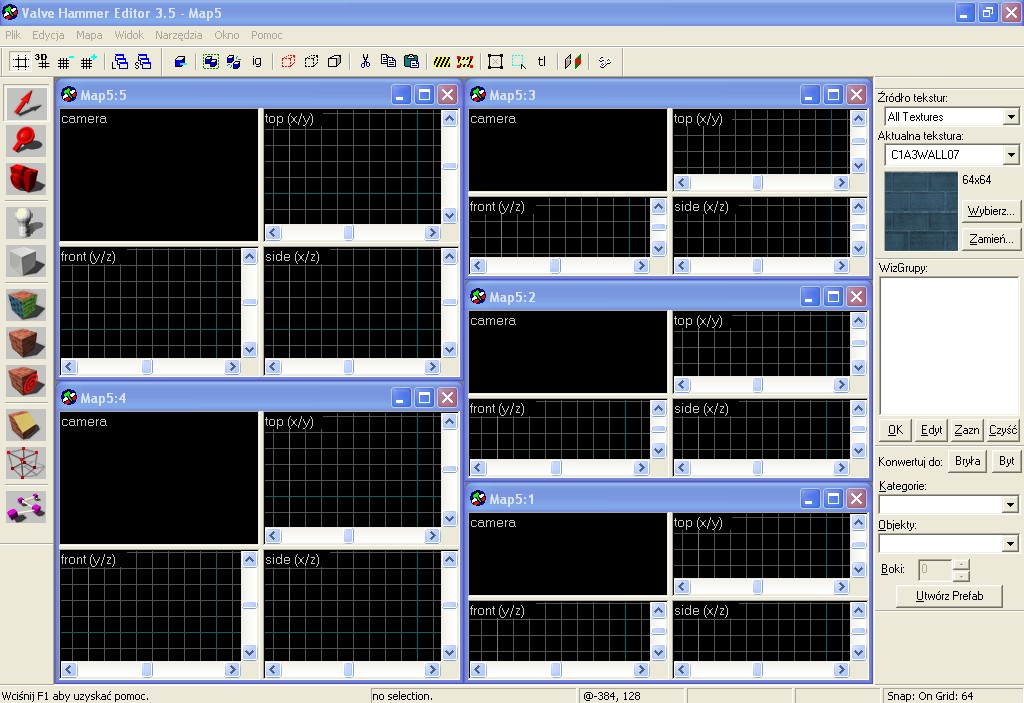
Task: Open the Pomoc menu
Action: tap(266, 35)
